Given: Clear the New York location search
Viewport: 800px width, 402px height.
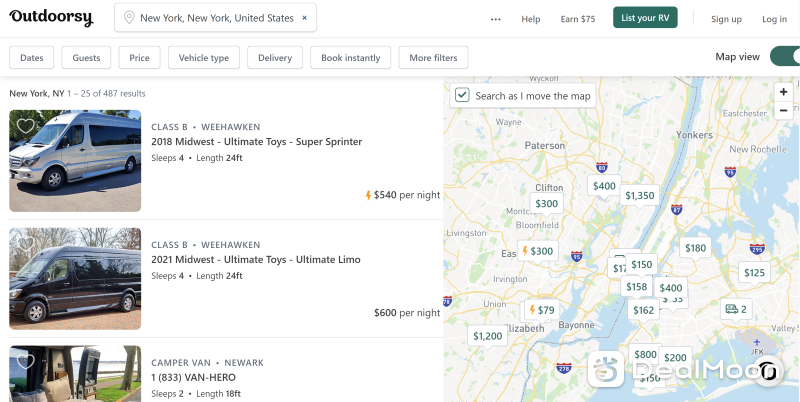Looking at the screenshot, I should click(304, 18).
